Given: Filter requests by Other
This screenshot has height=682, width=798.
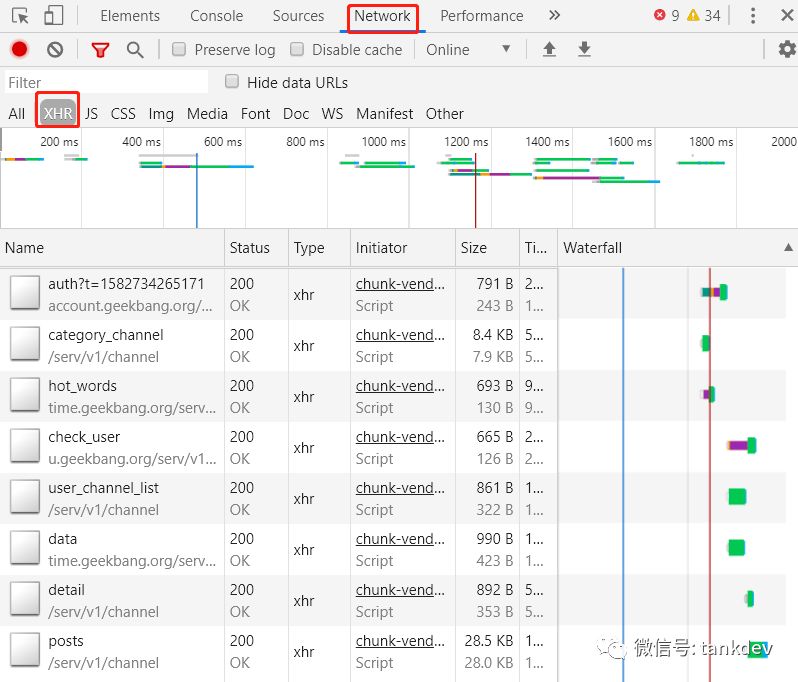Looking at the screenshot, I should [445, 113].
